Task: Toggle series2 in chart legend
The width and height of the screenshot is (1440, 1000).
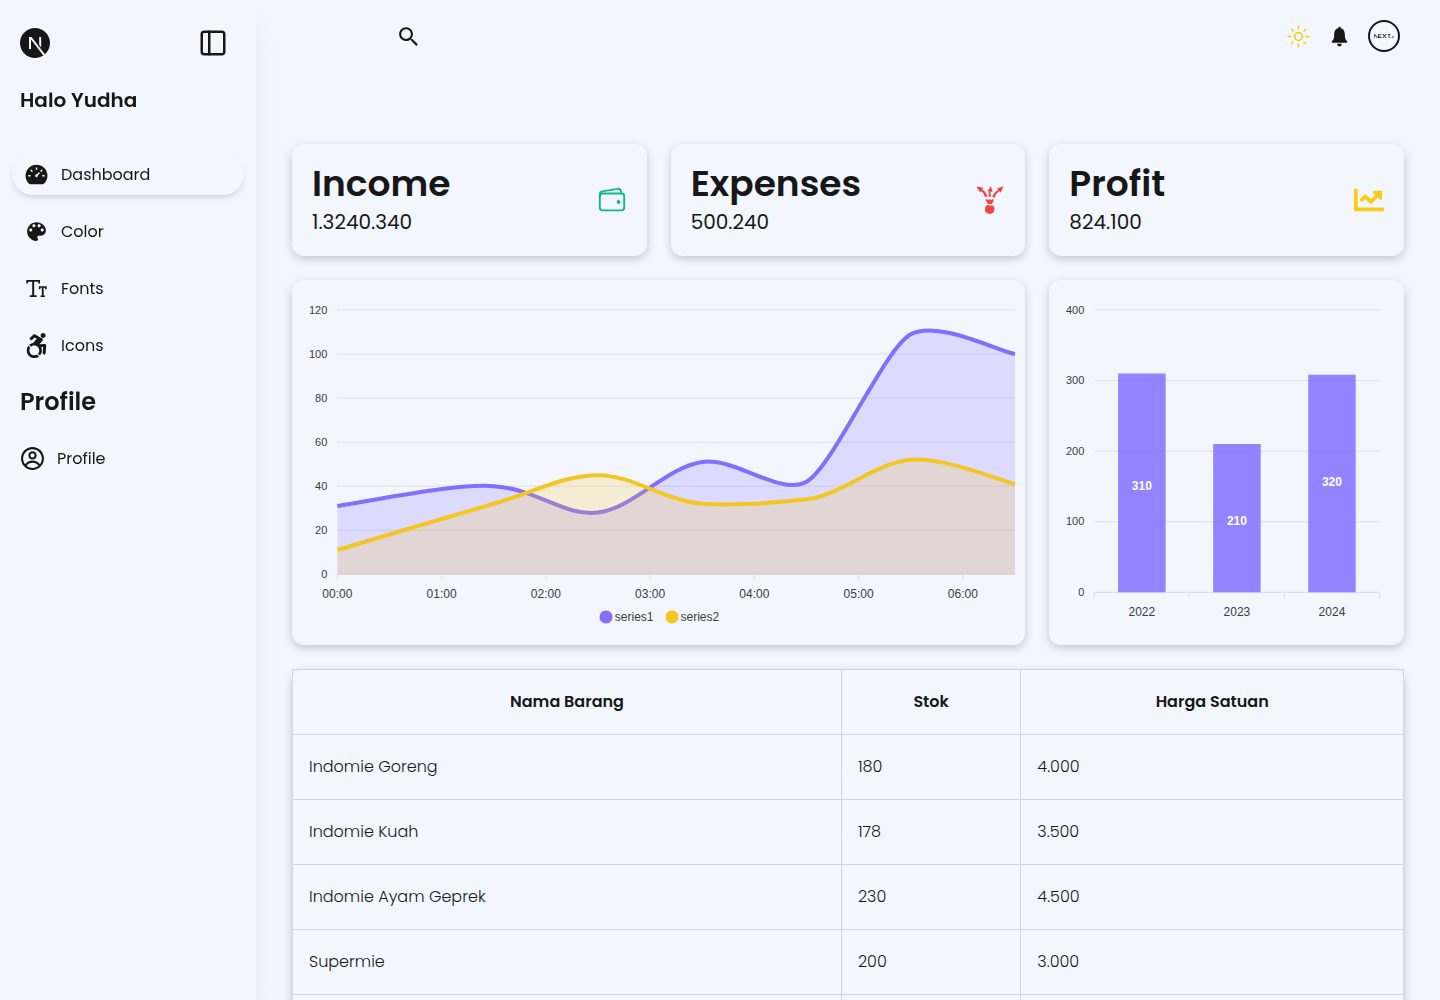Action: tap(692, 617)
